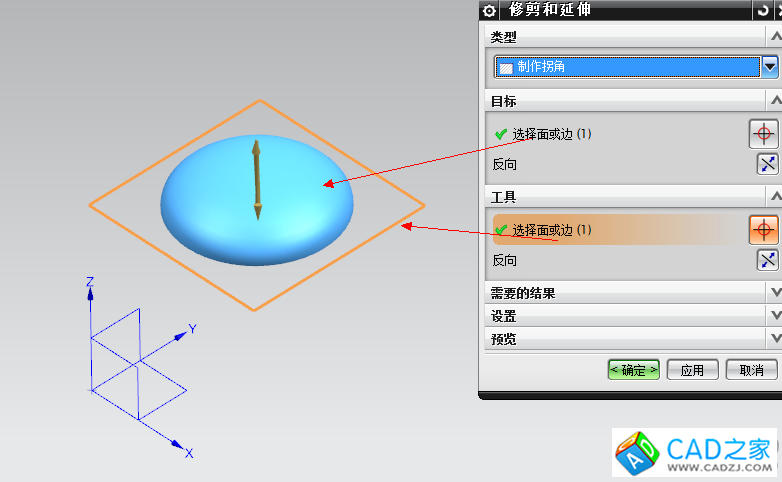Click the 应用 button
782x482 pixels.
pyautogui.click(x=692, y=370)
